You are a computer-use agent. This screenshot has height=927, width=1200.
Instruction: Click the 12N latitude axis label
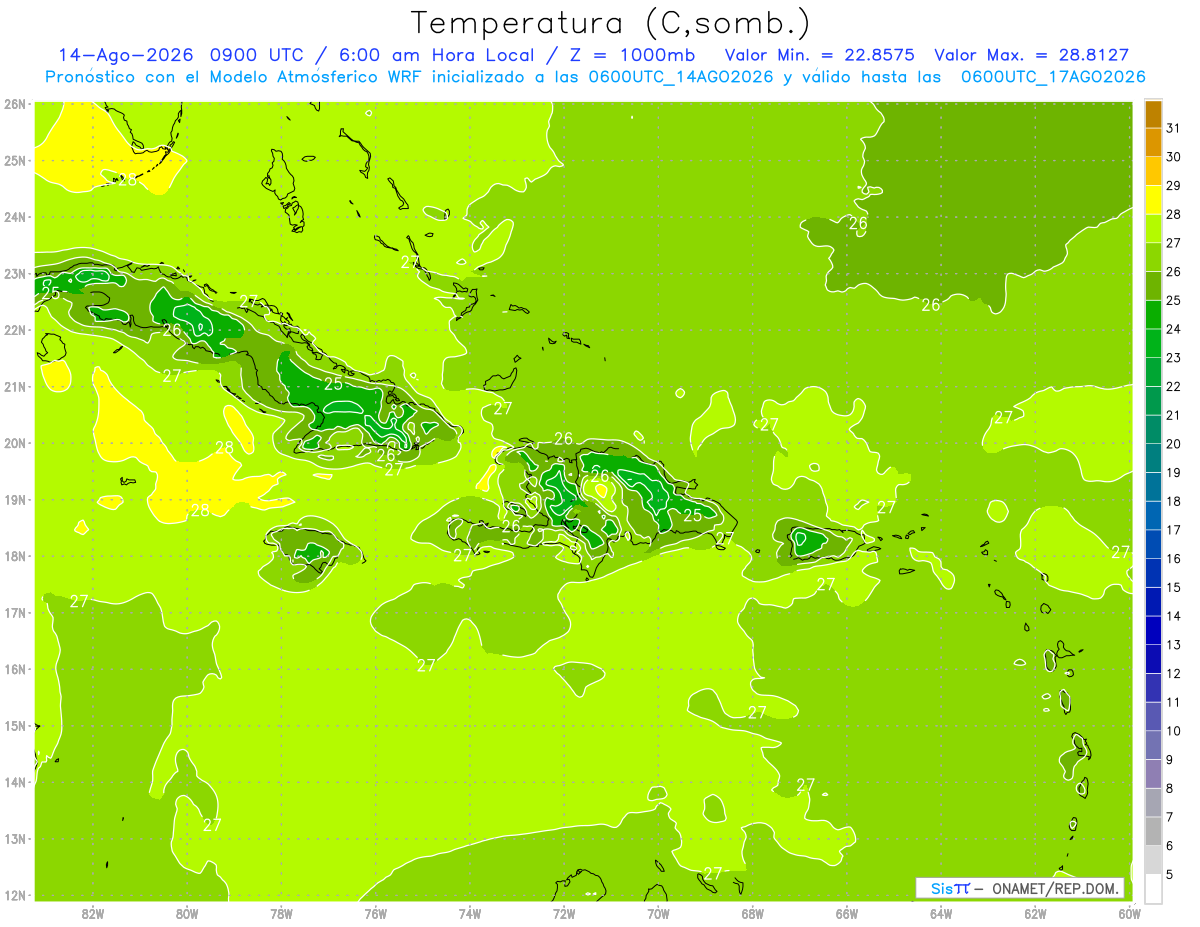(x=14, y=895)
